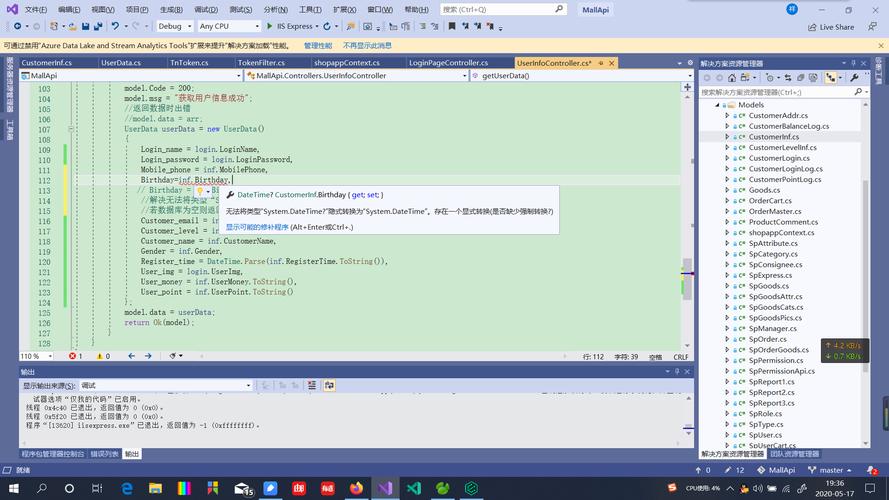The width and height of the screenshot is (889, 500).
Task: Open Firefox from the Windows taskbar
Action: point(356,488)
